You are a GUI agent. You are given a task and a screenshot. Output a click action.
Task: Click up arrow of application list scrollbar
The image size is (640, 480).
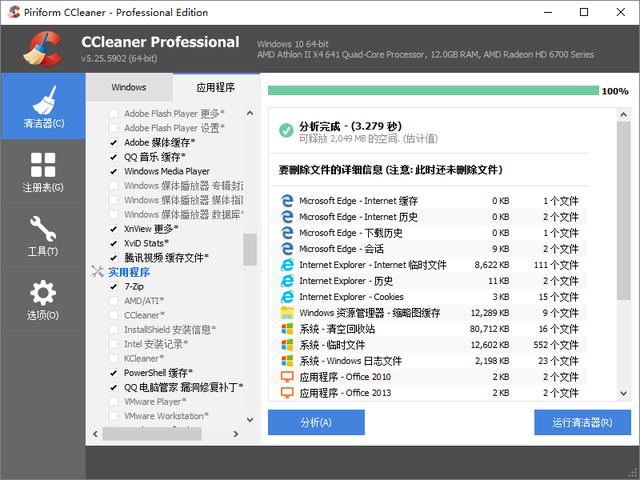point(250,113)
